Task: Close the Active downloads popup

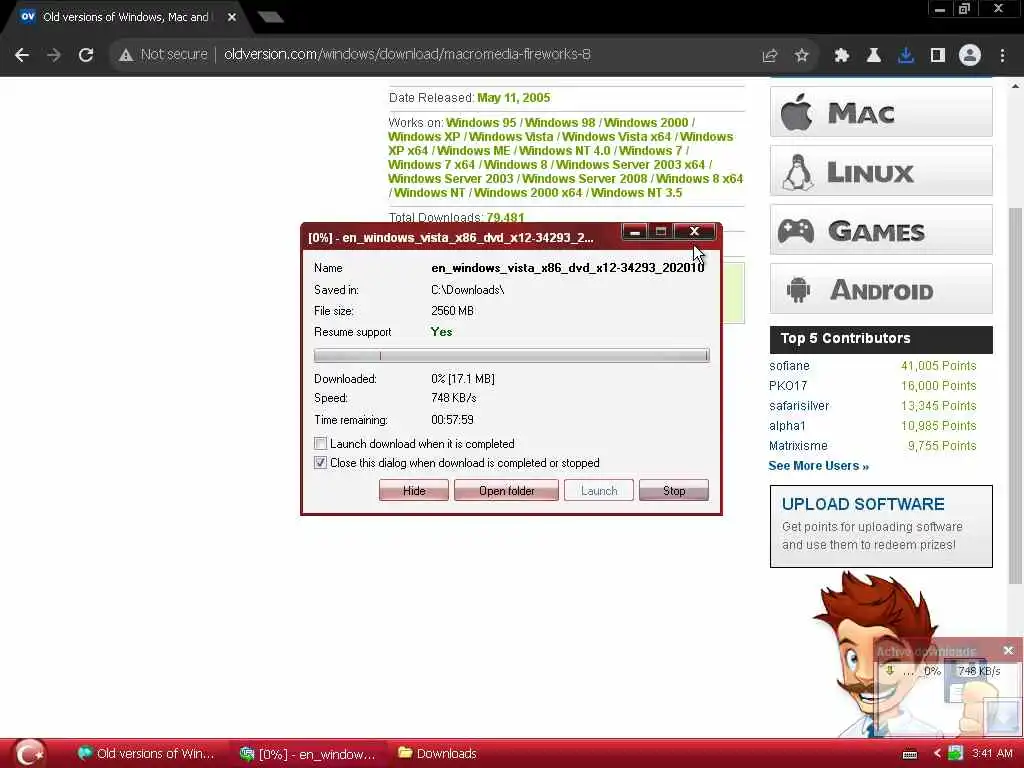Action: pos(1008,650)
